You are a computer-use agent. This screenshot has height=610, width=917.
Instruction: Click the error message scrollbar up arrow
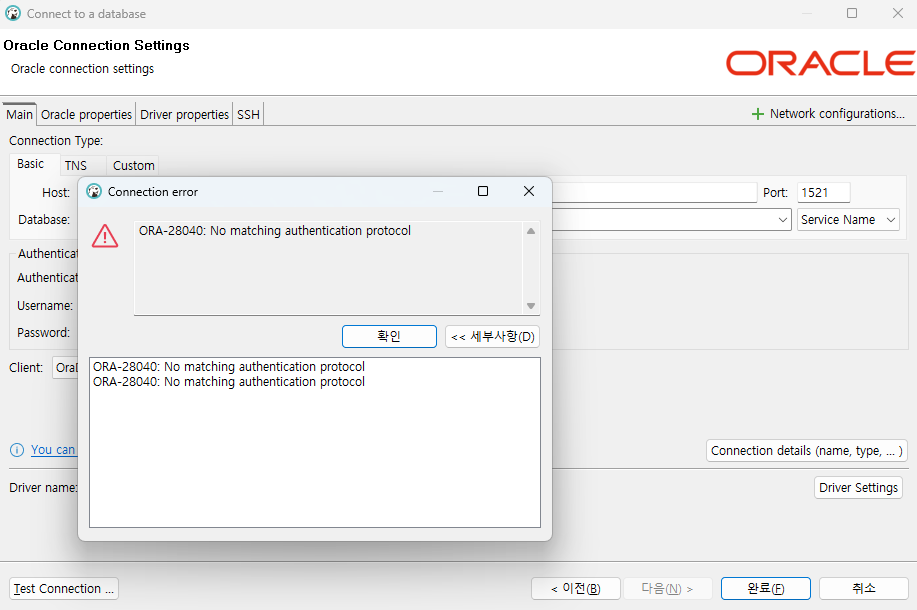(x=530, y=231)
